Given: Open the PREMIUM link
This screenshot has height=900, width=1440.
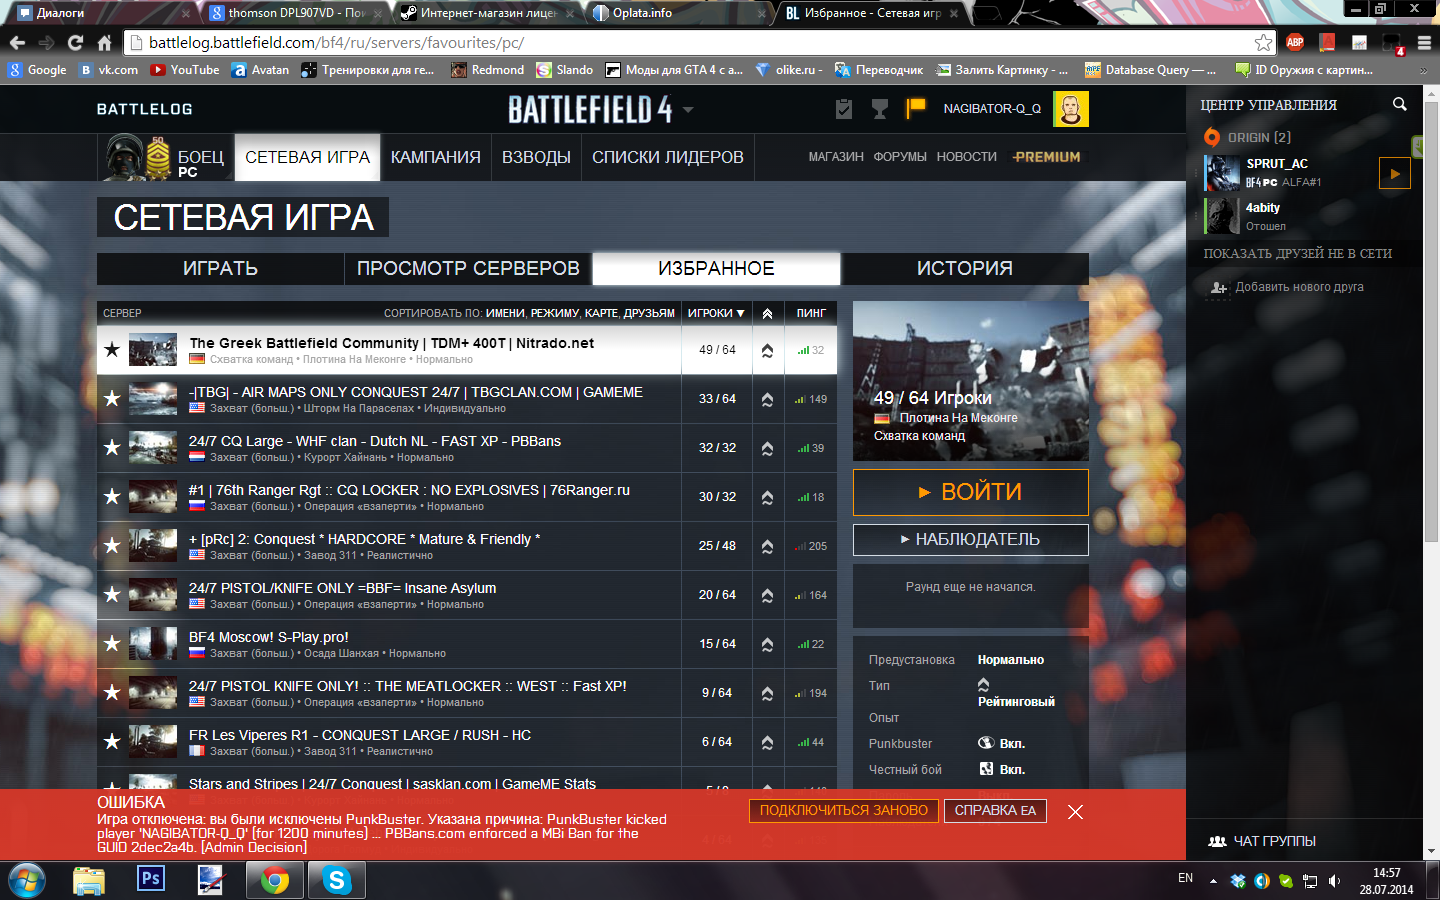Looking at the screenshot, I should point(1046,157).
